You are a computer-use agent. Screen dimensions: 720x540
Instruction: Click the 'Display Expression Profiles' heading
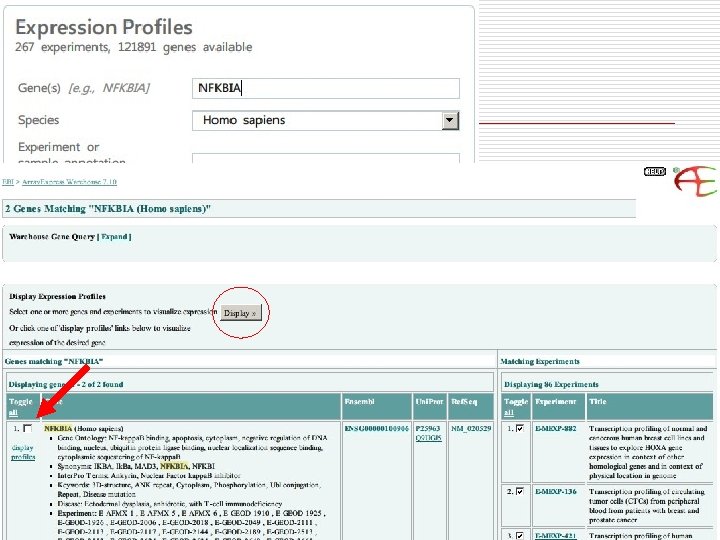57,297
